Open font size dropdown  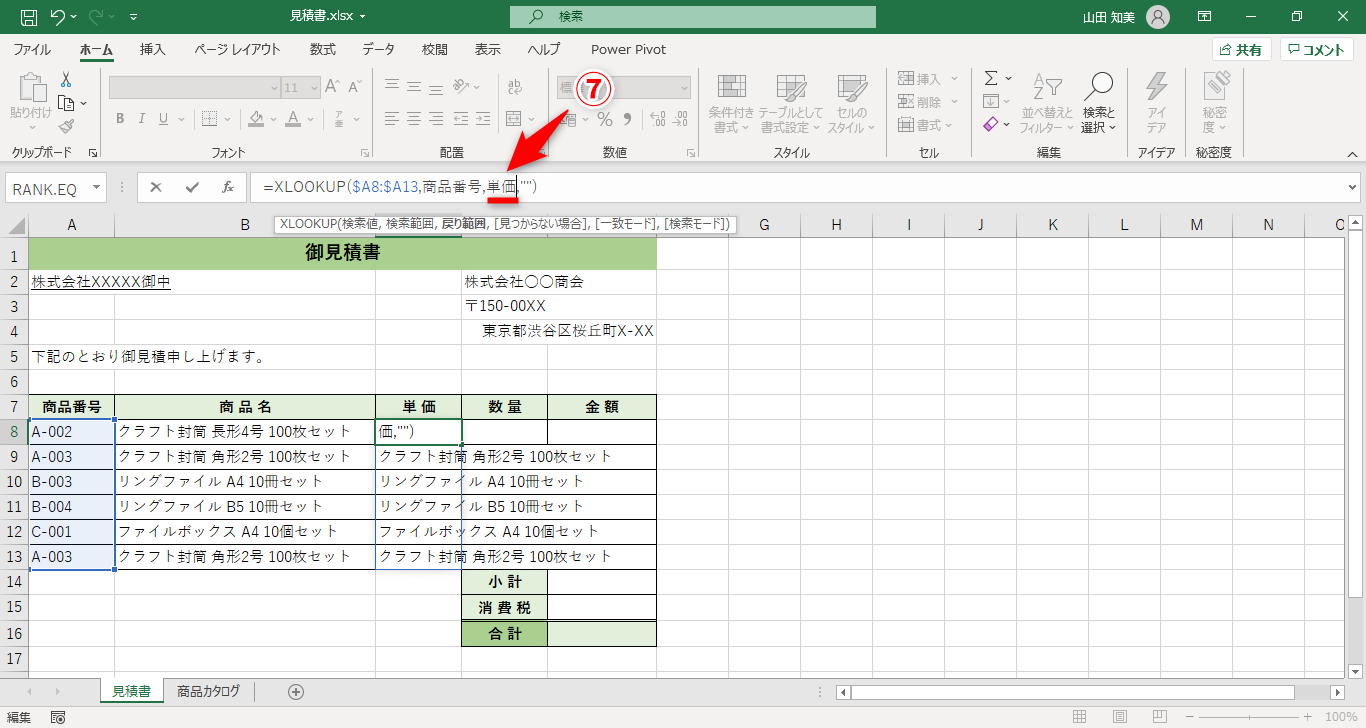click(314, 87)
